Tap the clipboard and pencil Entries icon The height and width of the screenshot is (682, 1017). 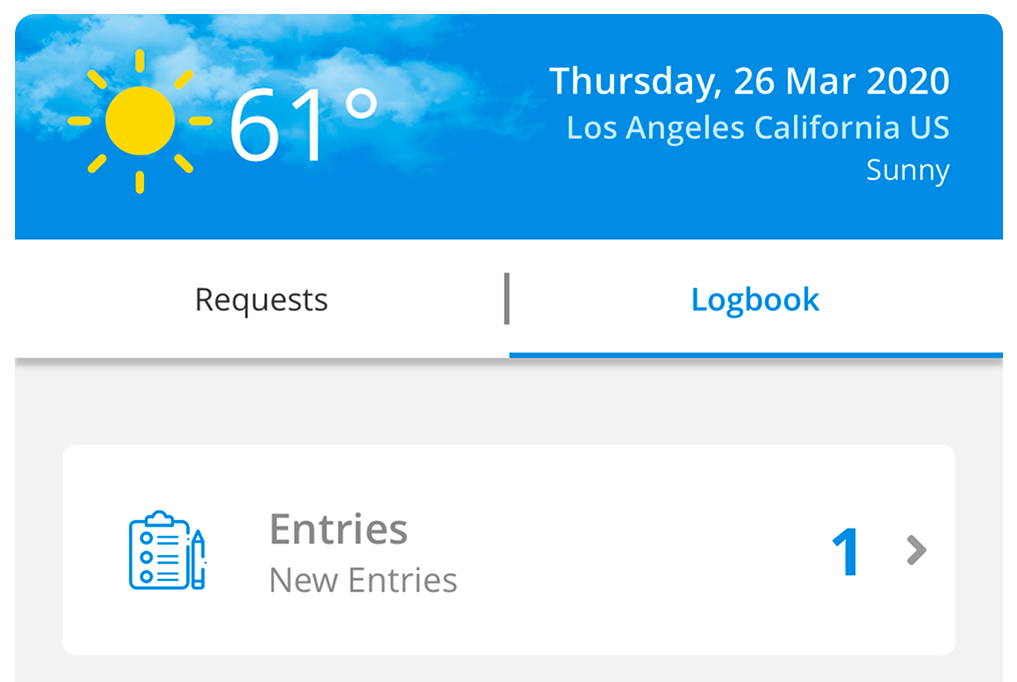167,550
